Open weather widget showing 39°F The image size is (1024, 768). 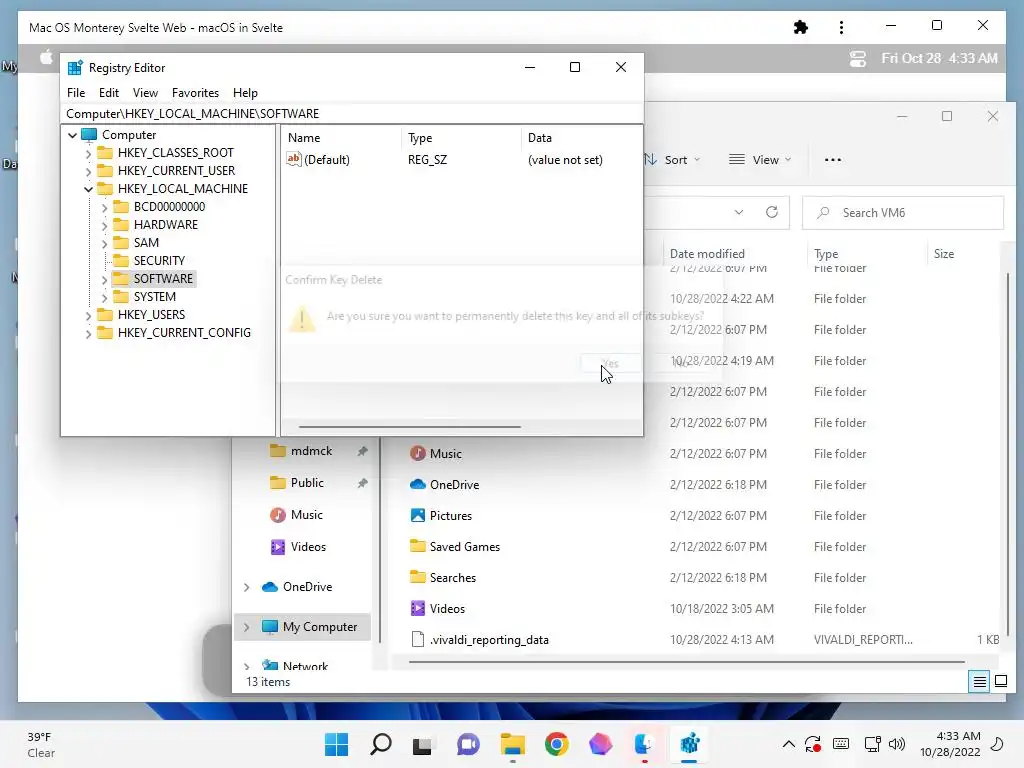click(40, 744)
